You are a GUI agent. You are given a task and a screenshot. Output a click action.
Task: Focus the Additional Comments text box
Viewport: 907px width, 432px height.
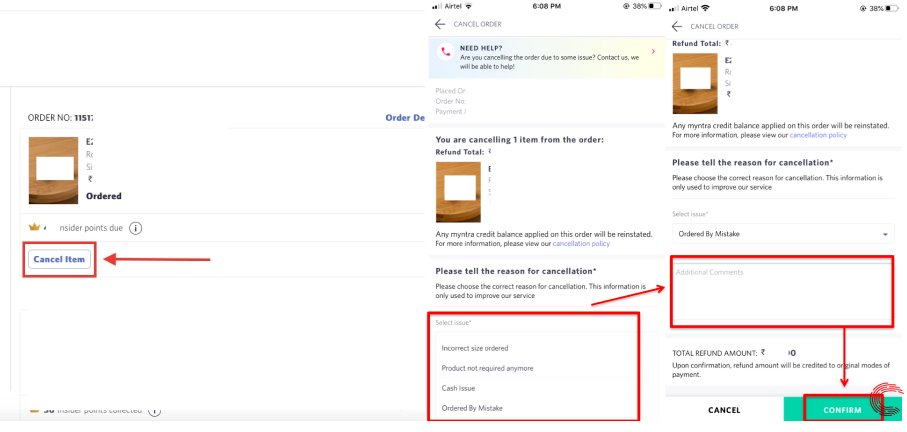click(783, 291)
